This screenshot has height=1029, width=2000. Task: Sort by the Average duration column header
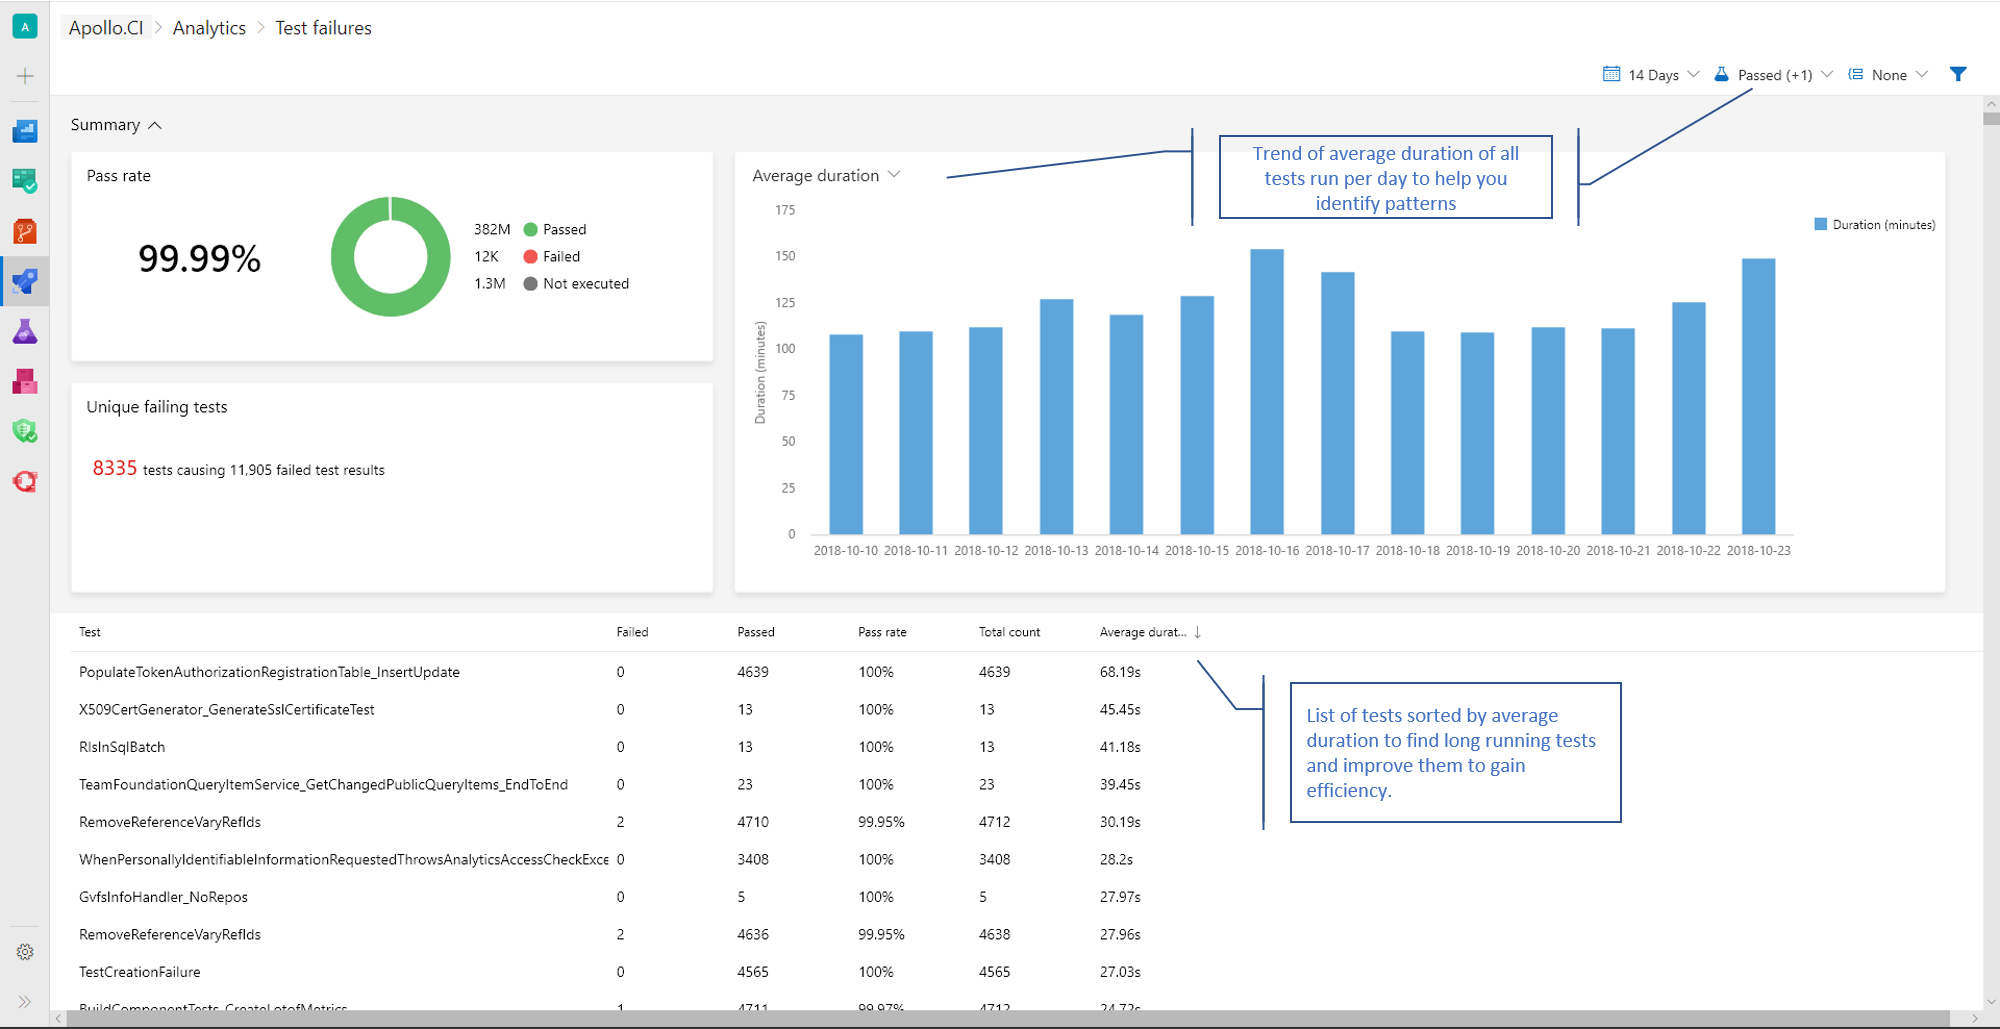click(1143, 632)
